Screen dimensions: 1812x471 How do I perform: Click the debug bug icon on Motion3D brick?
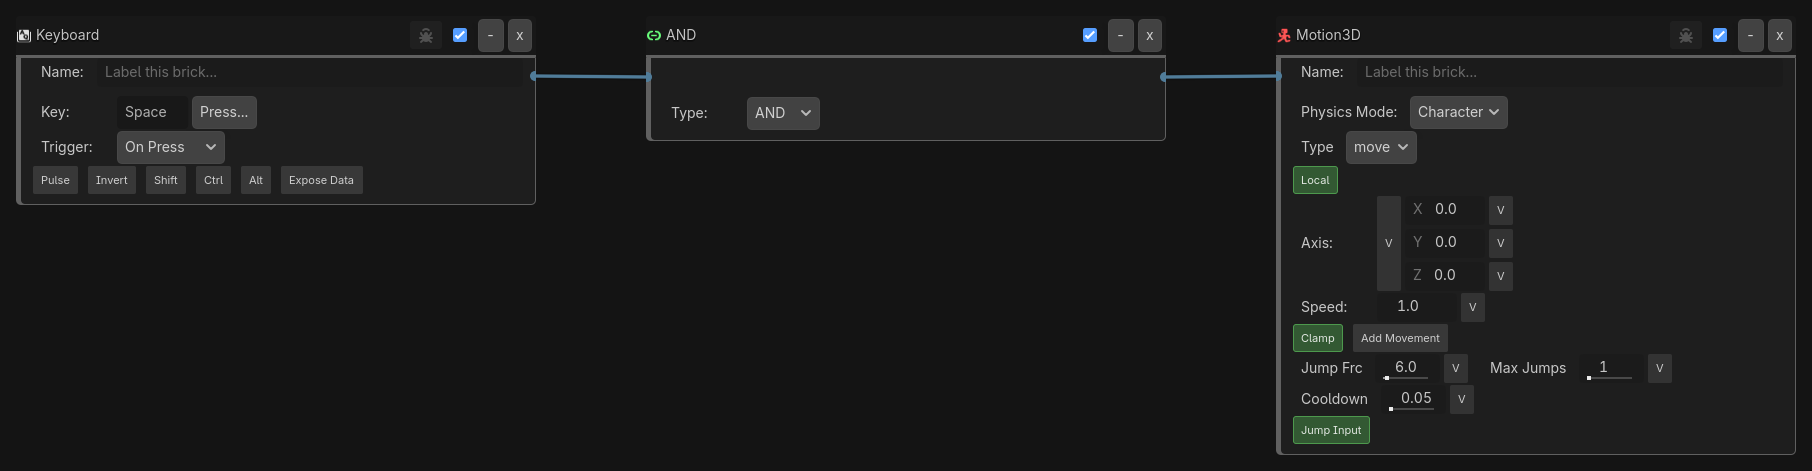pos(1686,35)
